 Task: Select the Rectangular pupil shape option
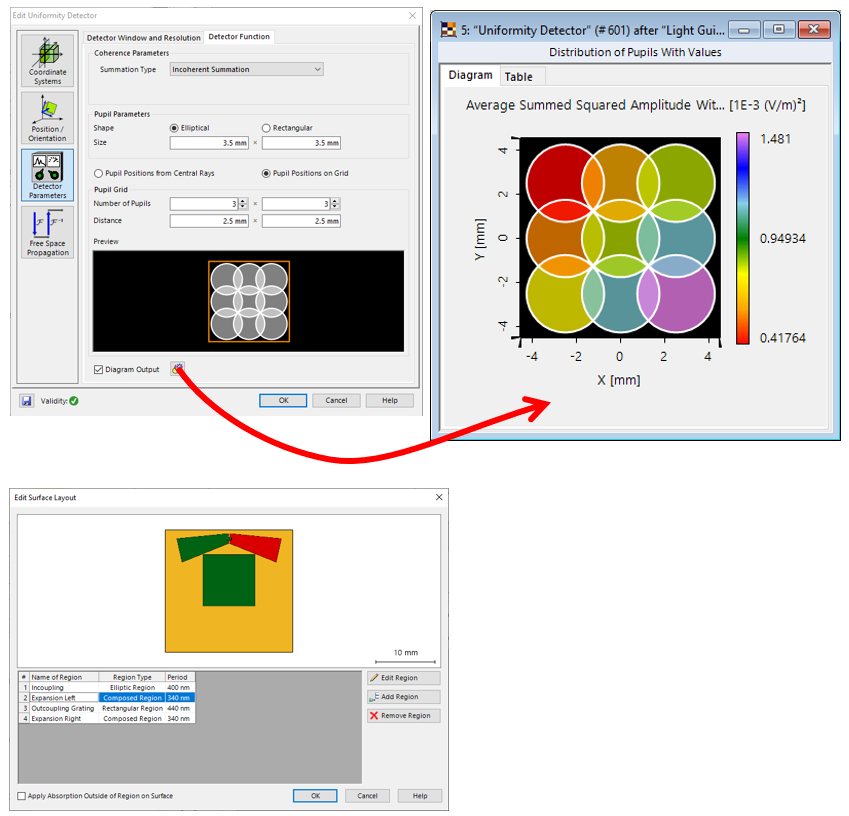[x=266, y=128]
